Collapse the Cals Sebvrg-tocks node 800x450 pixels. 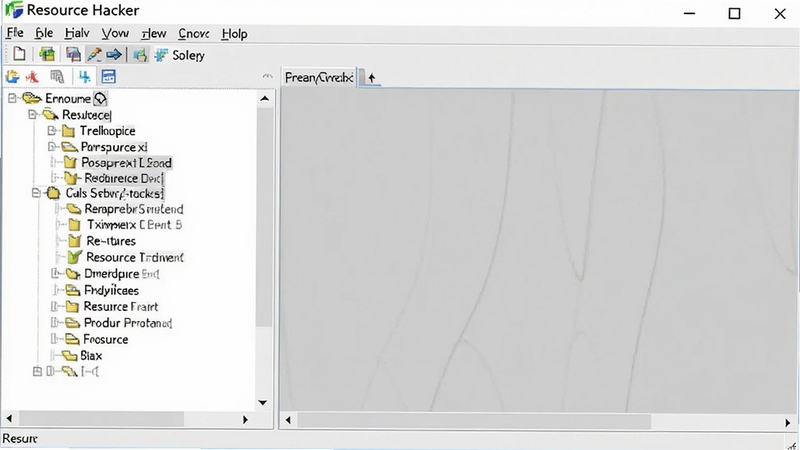36,193
